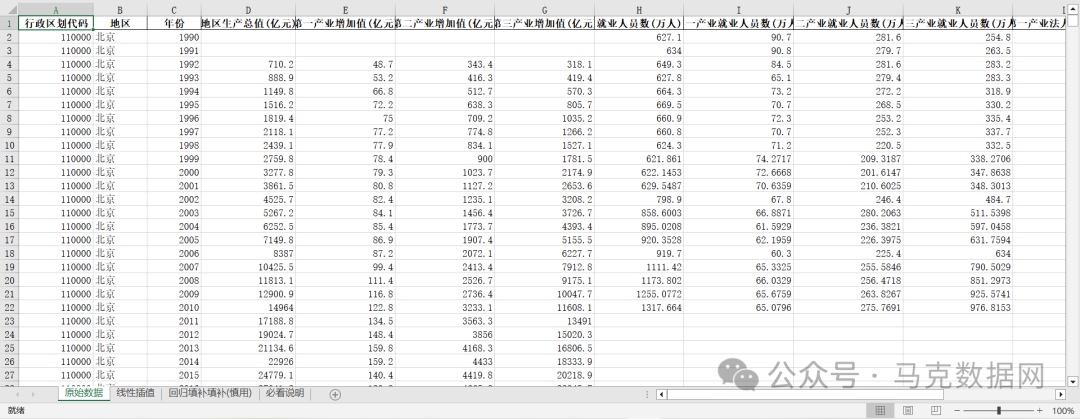Image resolution: width=1080 pixels, height=419 pixels.
Task: Open the 必看说明 sheet tab
Action: pos(284,394)
